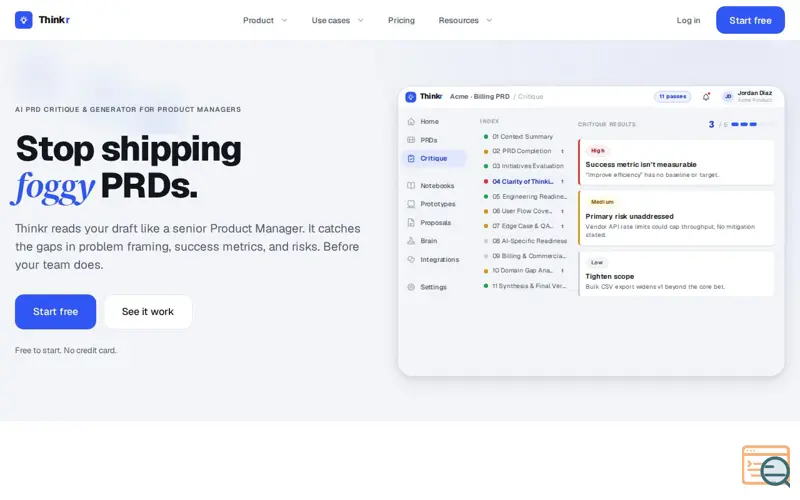
Task: Open the Integrations sidebar icon
Action: pyautogui.click(x=411, y=259)
